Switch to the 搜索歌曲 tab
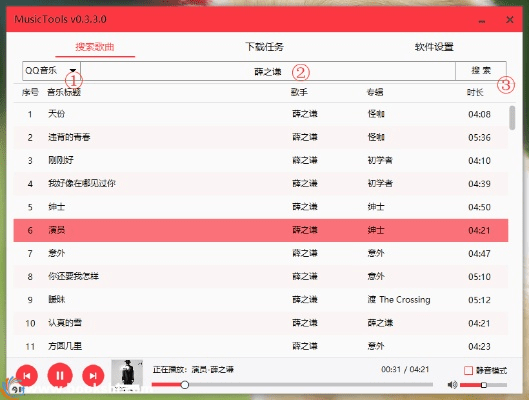 pos(95,47)
